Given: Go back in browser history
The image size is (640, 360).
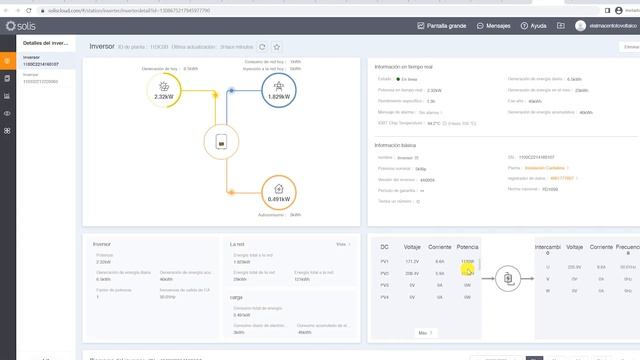Looking at the screenshot, I should tap(6, 11).
